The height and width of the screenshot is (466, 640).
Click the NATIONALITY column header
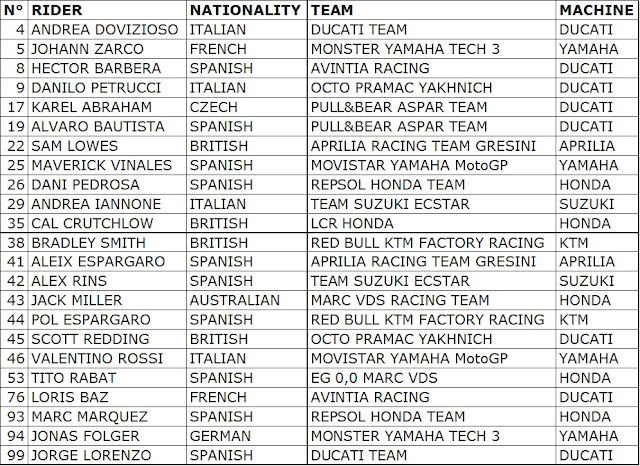click(x=245, y=9)
